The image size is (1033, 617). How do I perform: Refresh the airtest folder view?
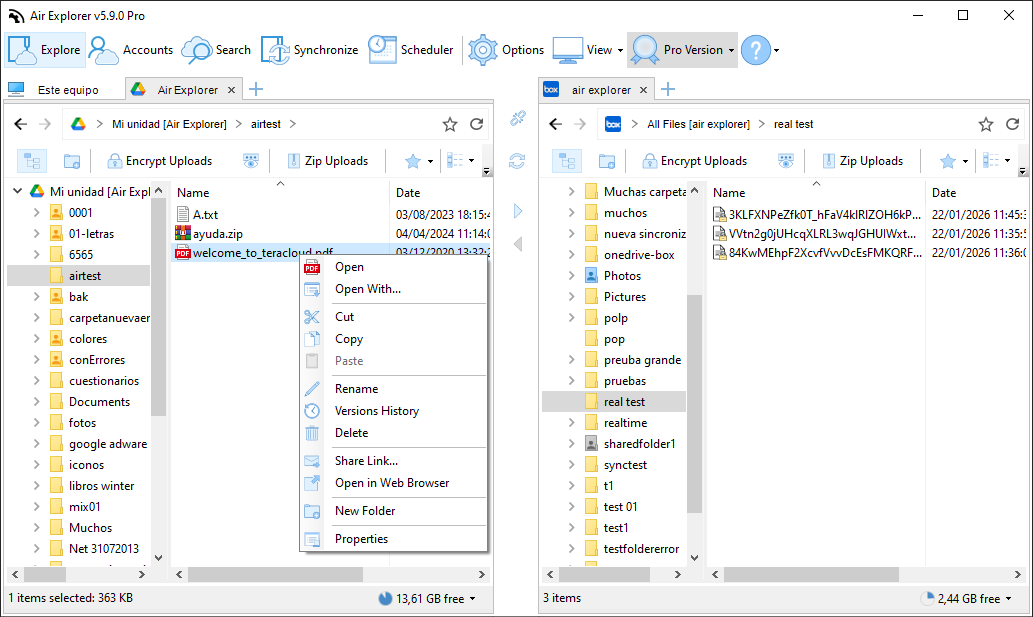476,123
